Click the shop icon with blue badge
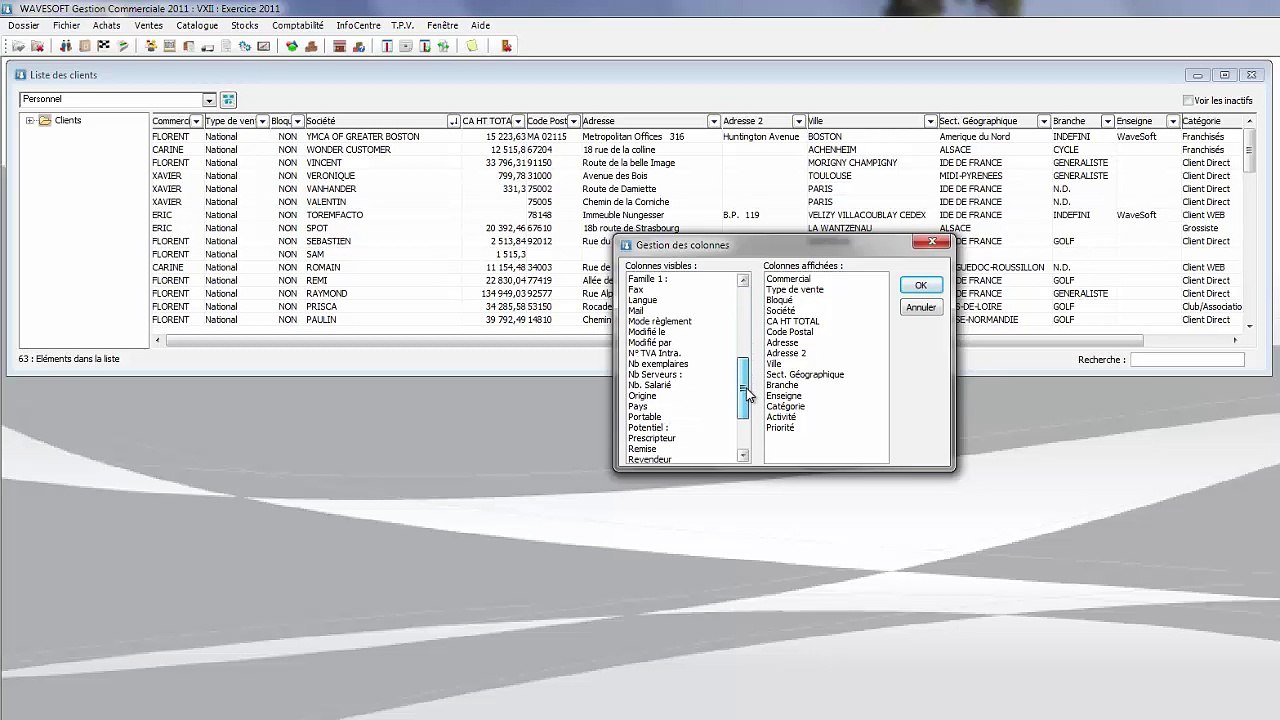The height and width of the screenshot is (720, 1280). click(x=358, y=46)
